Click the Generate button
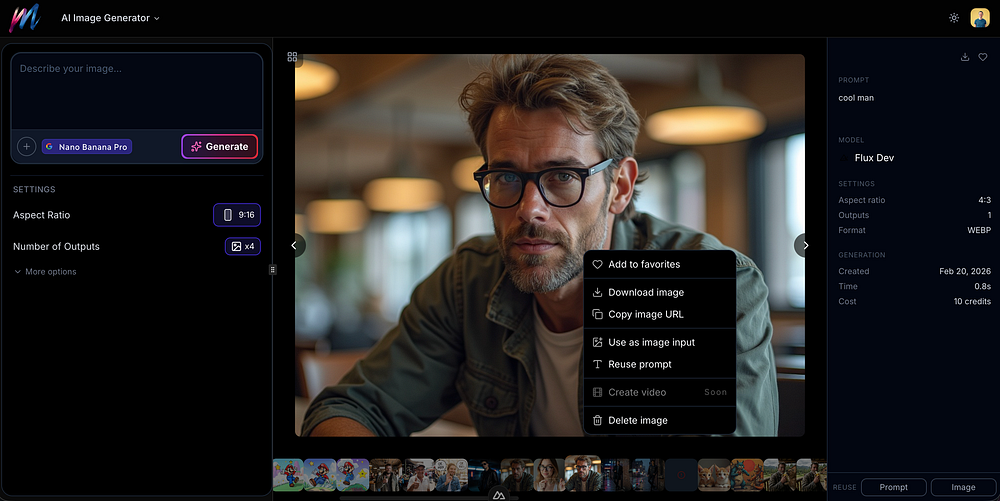Image resolution: width=1000 pixels, height=501 pixels. coord(219,147)
